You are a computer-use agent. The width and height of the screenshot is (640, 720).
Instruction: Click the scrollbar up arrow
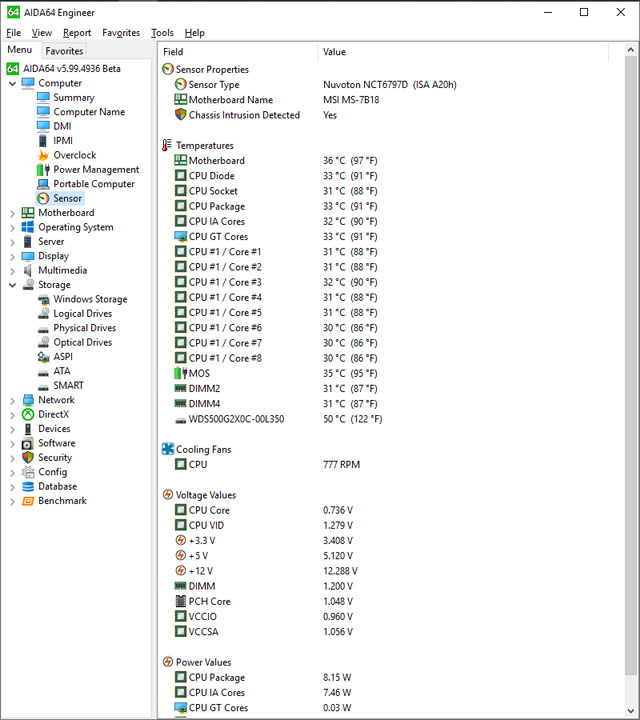tap(631, 50)
